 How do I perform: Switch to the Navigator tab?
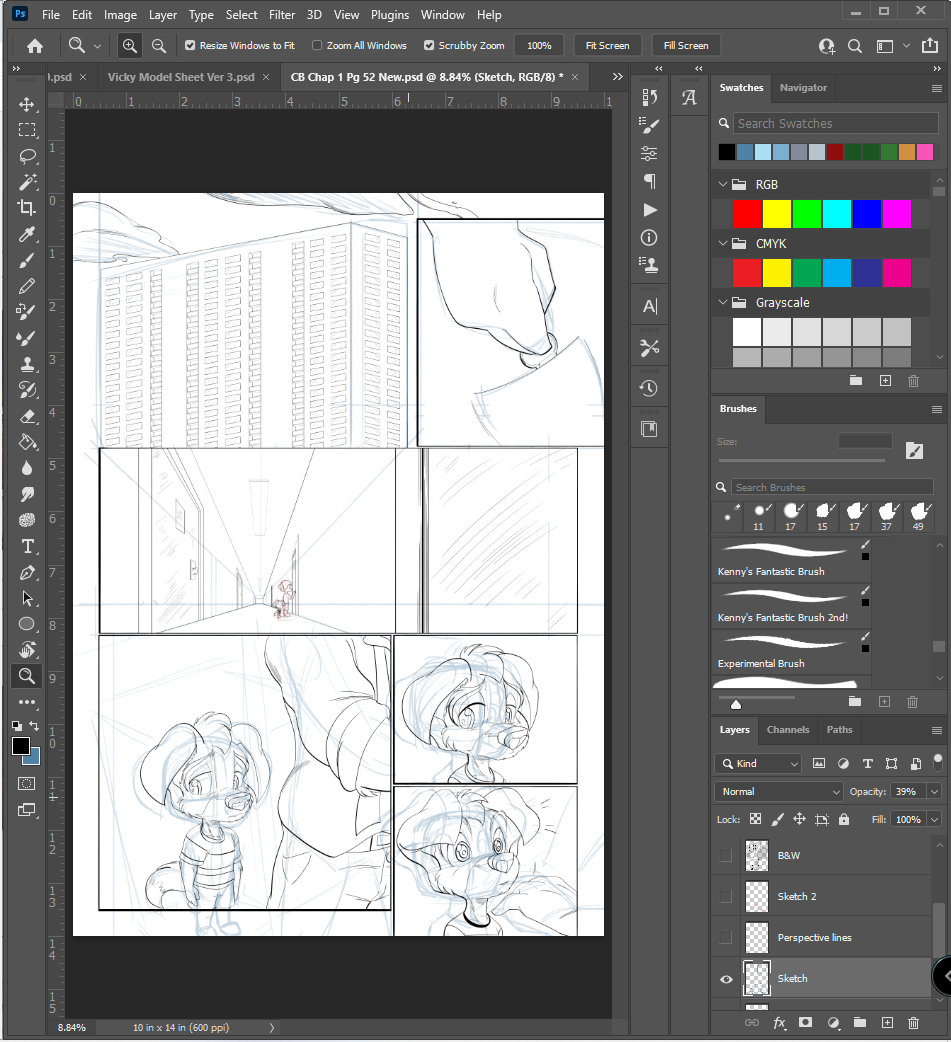tap(803, 88)
